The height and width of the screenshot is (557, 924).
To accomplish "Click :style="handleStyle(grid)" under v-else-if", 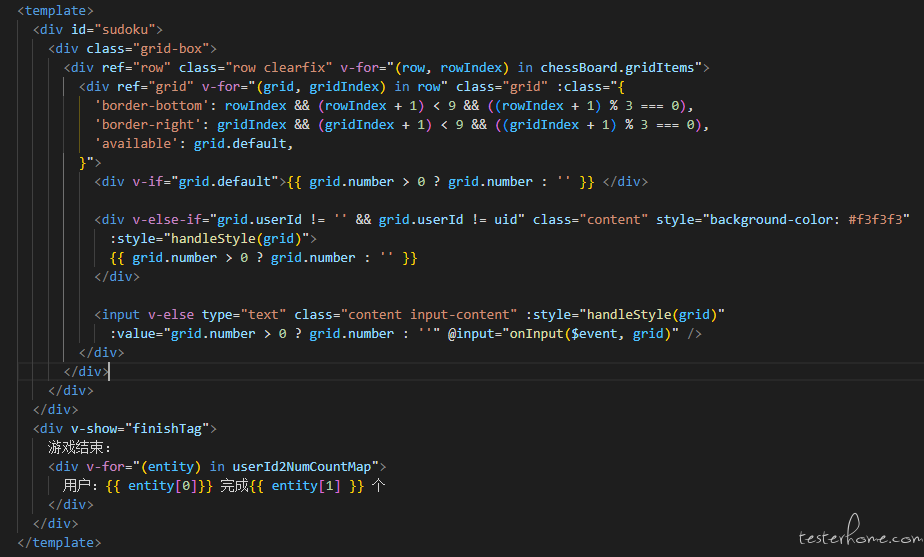I will click(x=209, y=238).
